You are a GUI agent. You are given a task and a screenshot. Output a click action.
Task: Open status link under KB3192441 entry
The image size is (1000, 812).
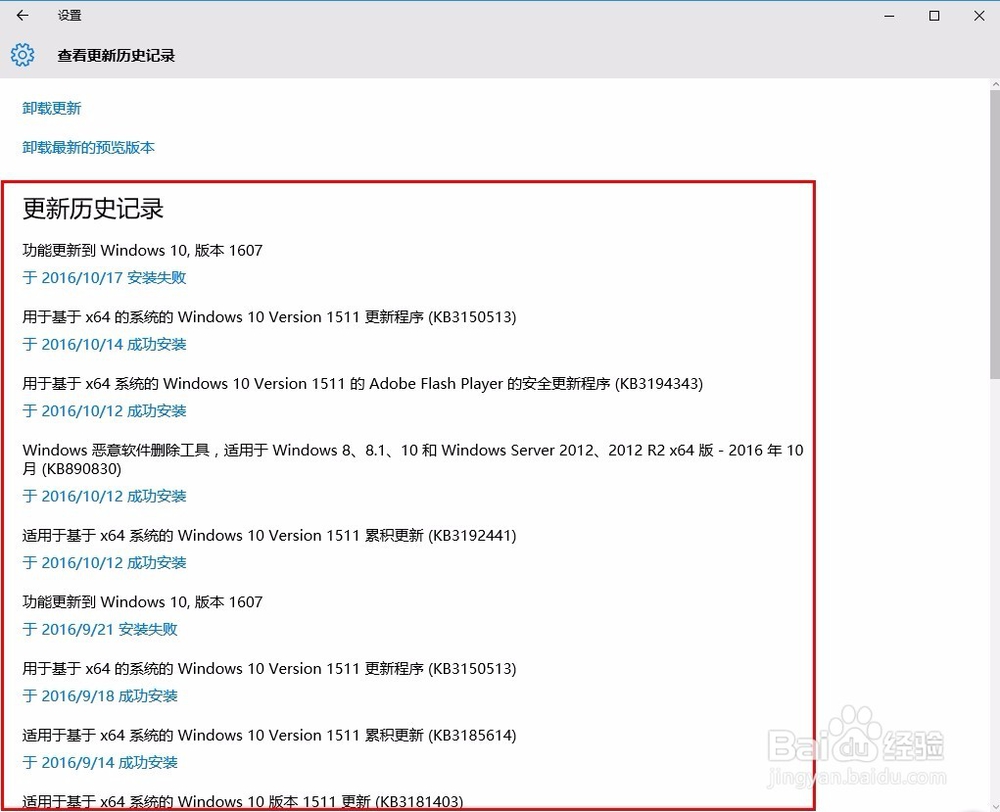click(104, 563)
